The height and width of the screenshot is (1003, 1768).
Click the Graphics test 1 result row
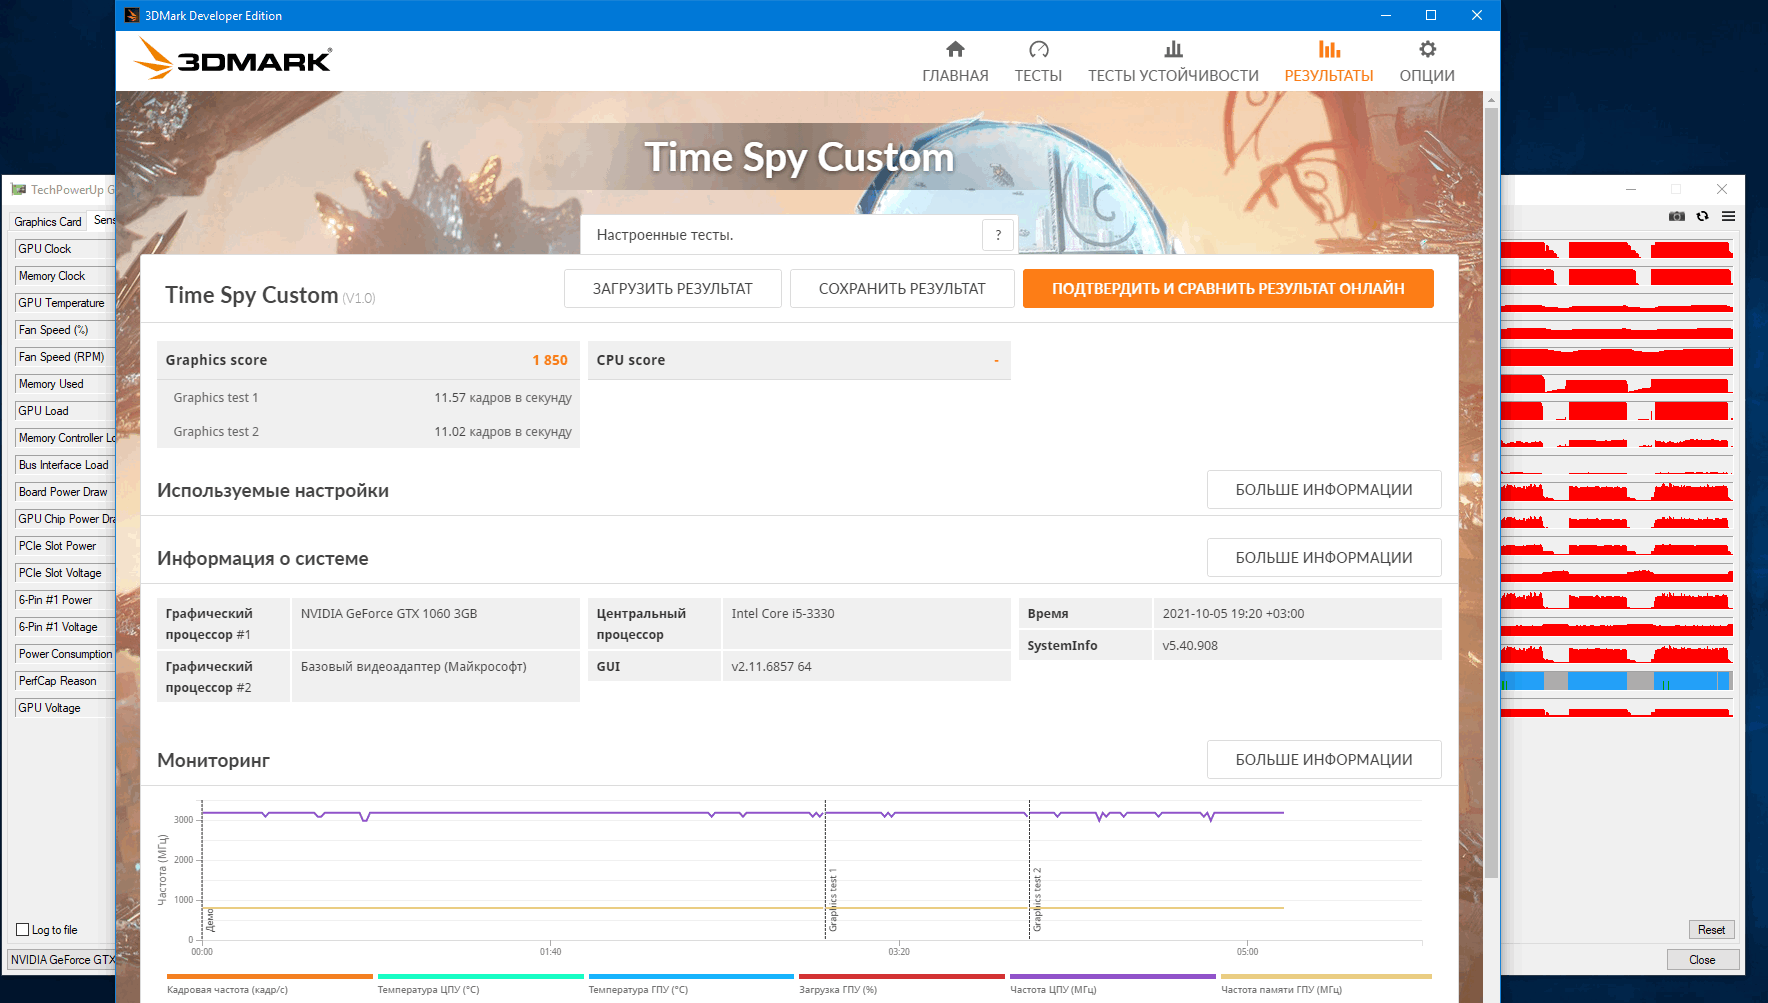[x=368, y=397]
